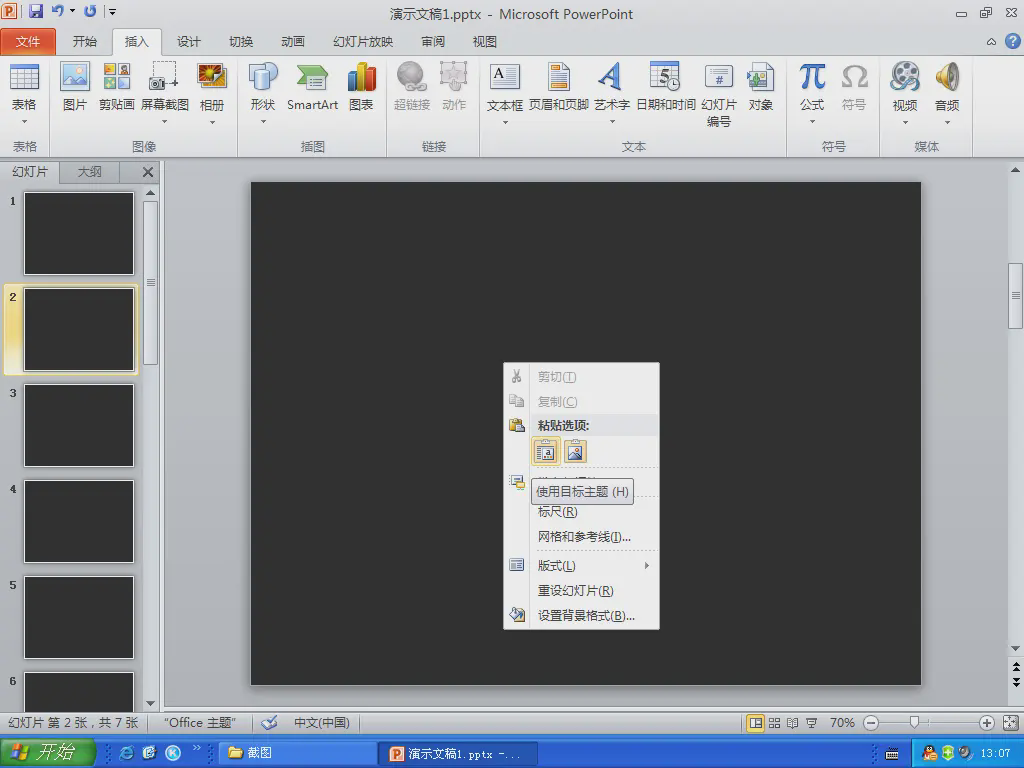The image size is (1024, 768).
Task: Expand the 形状 shapes dropdown
Action: (263, 122)
